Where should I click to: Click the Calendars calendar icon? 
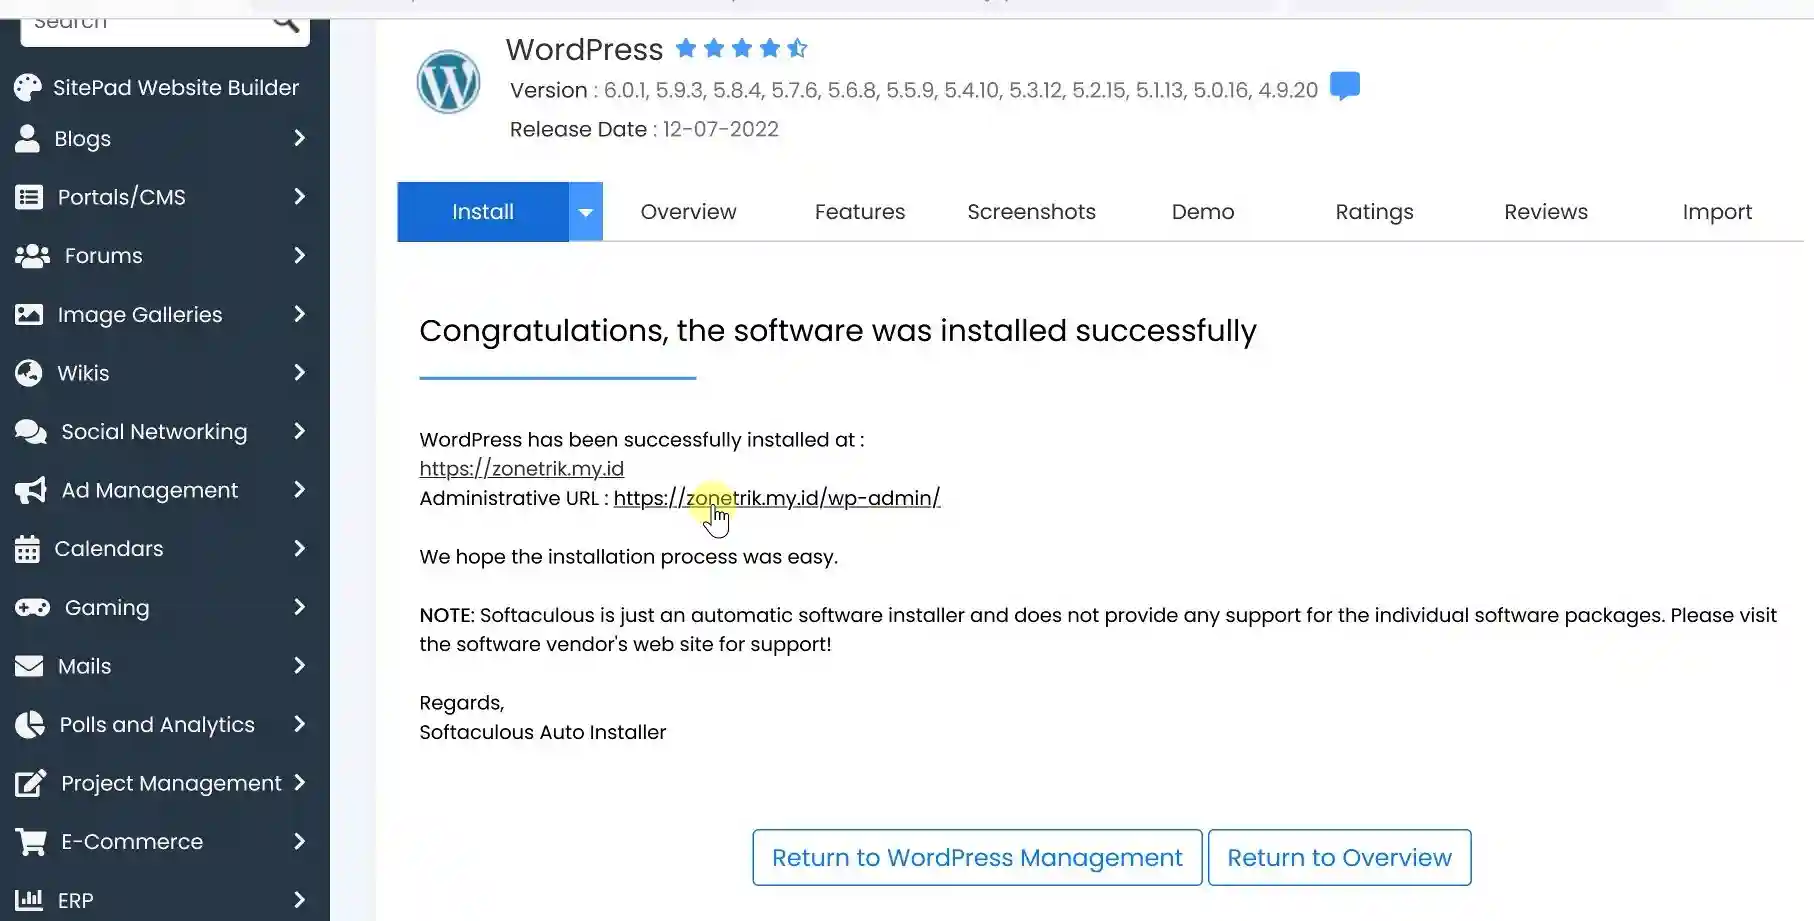27,549
